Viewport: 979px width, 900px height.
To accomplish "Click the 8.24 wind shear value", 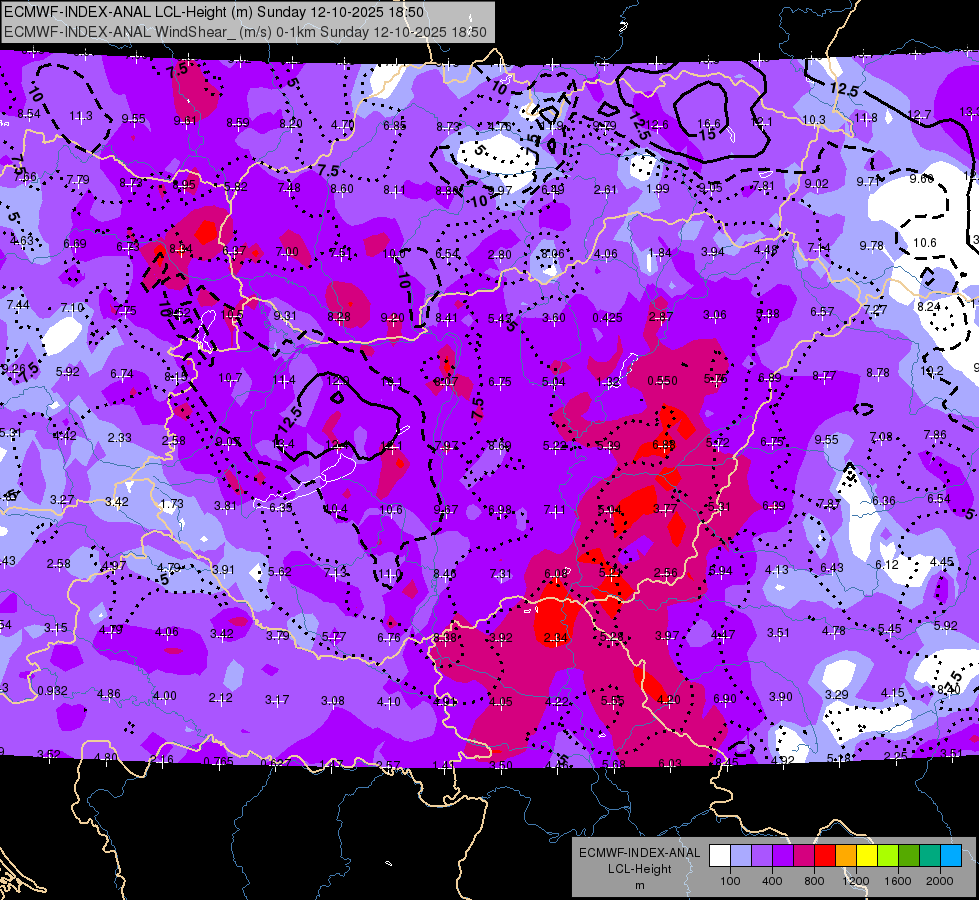I will (929, 306).
